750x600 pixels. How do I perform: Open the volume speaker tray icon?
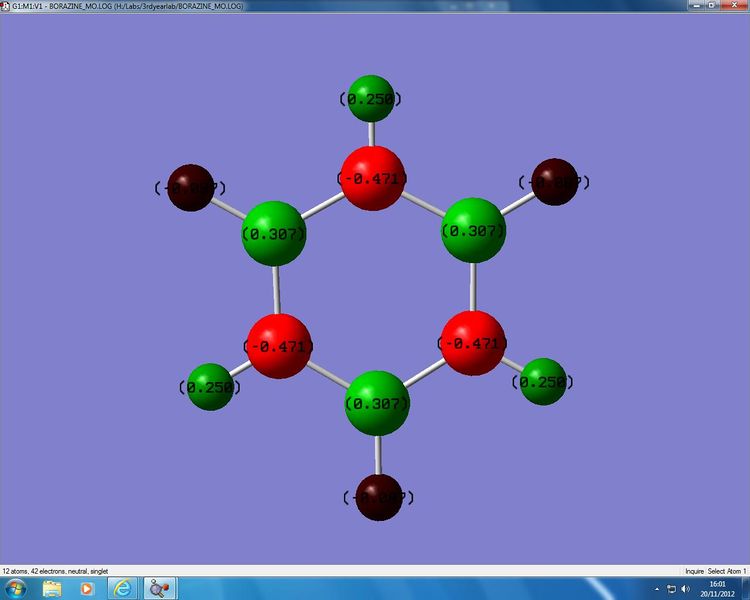[685, 589]
